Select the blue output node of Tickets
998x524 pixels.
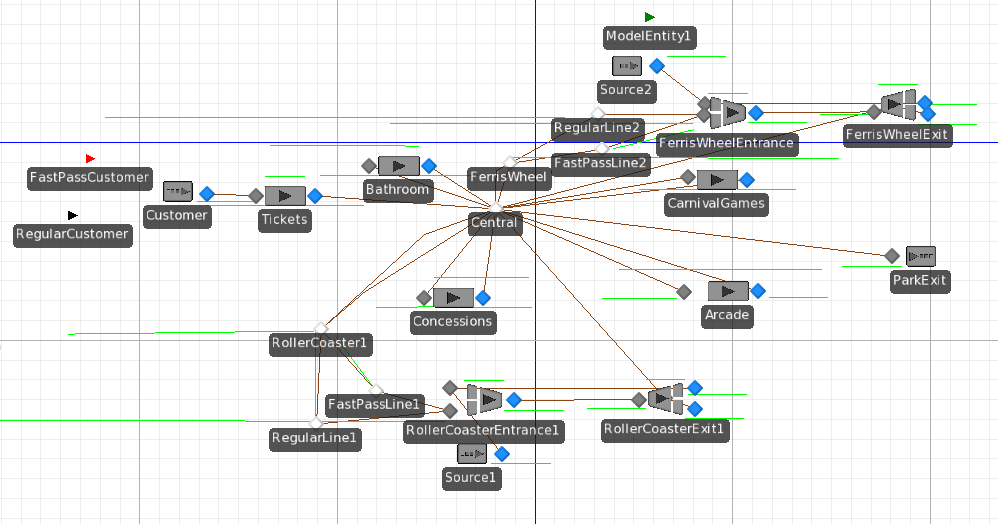315,196
